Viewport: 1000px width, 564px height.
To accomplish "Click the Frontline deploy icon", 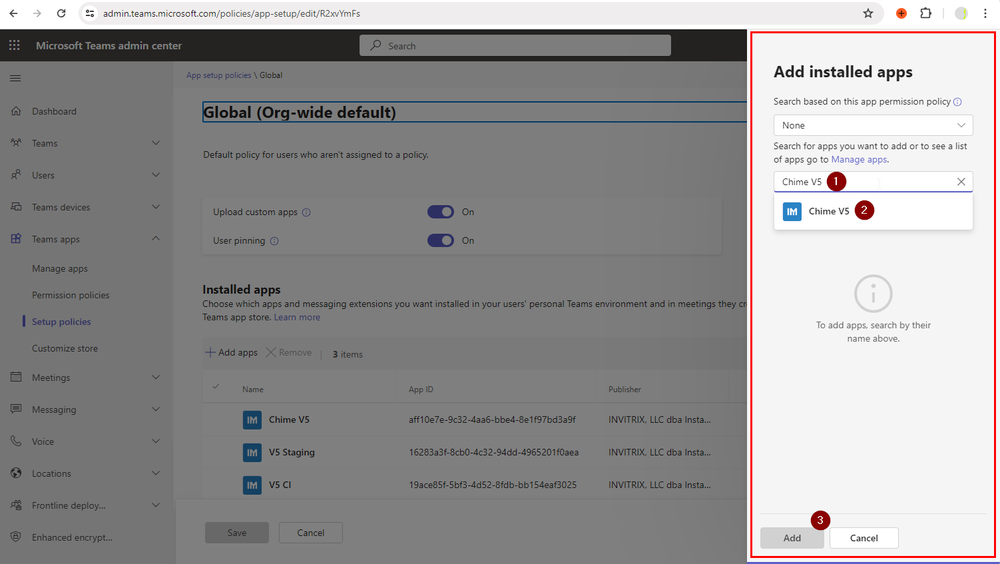I will (x=16, y=505).
